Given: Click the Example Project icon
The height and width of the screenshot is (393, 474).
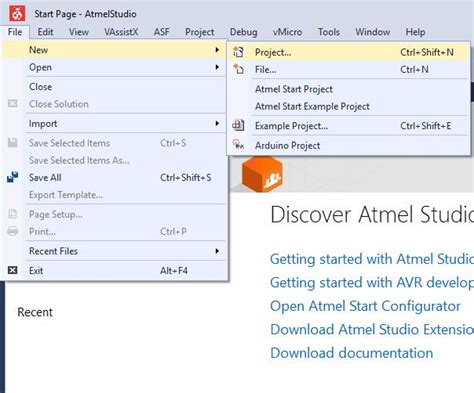Looking at the screenshot, I should point(238,126).
